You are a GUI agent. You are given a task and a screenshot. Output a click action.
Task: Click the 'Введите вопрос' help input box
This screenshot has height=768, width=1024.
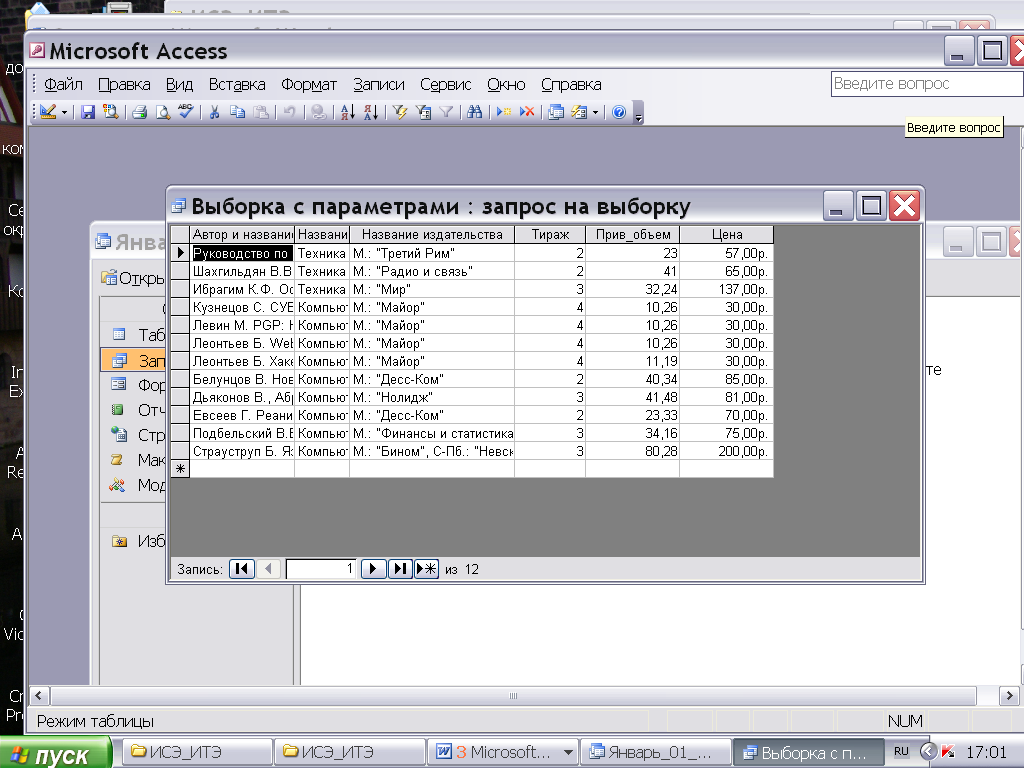927,84
